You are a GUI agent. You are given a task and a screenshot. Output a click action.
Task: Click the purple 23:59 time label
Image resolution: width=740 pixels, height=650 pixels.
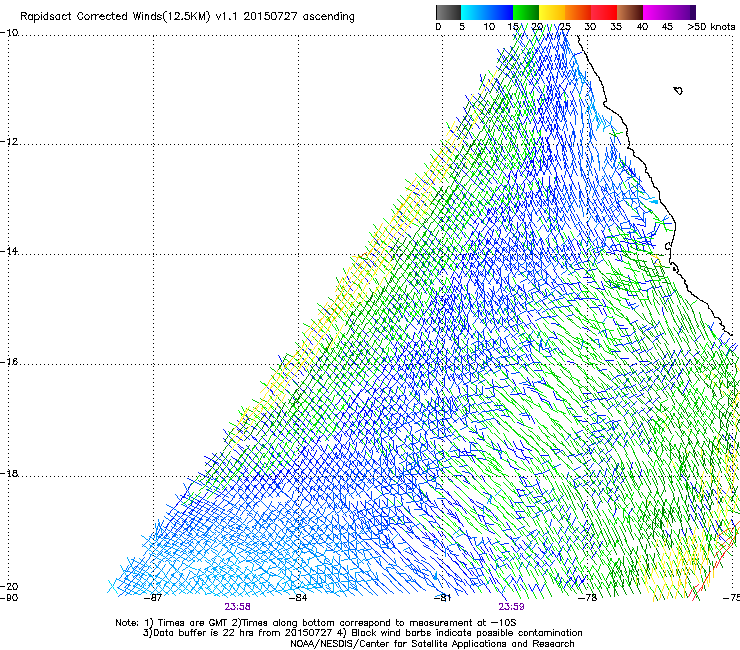click(512, 607)
